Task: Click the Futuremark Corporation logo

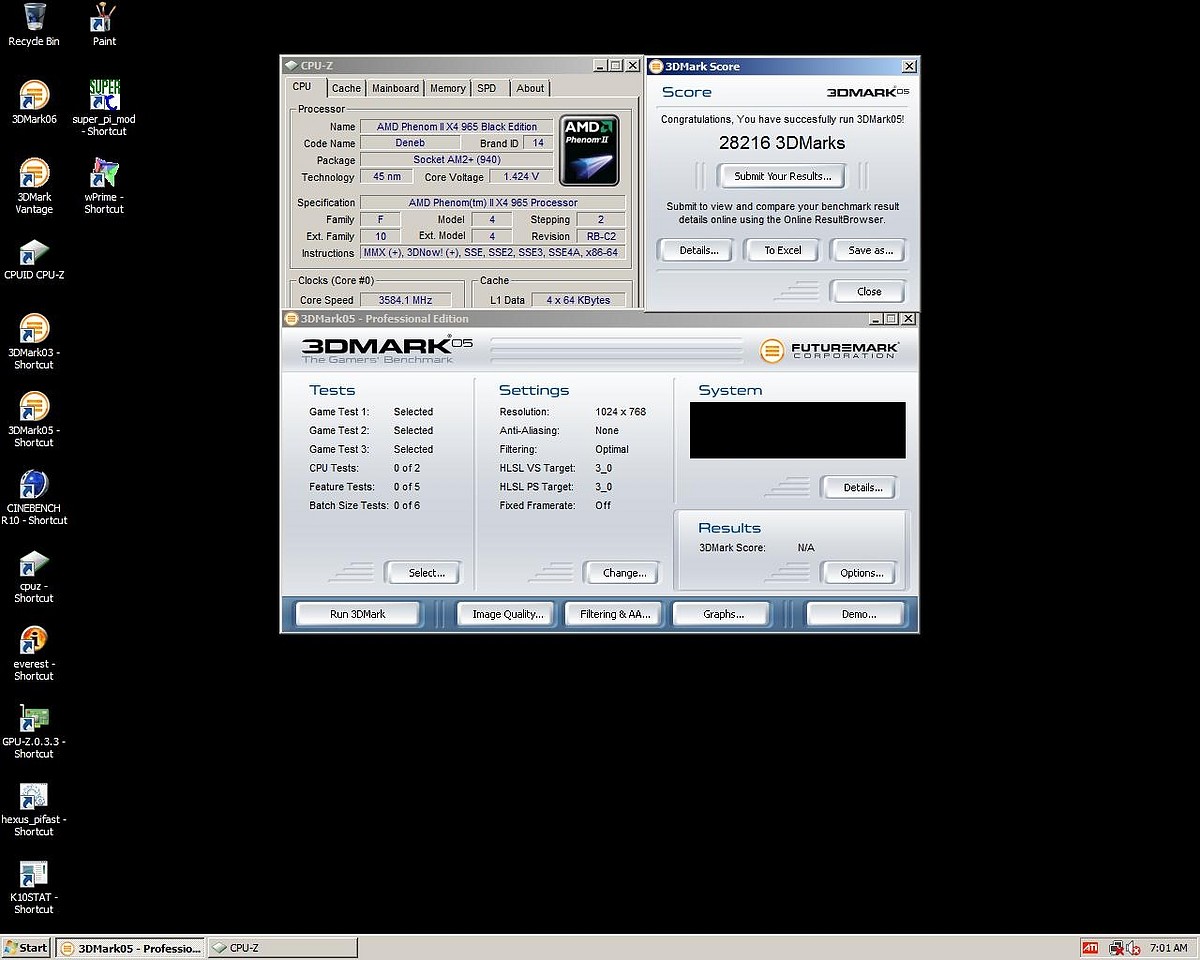Action: coord(829,350)
